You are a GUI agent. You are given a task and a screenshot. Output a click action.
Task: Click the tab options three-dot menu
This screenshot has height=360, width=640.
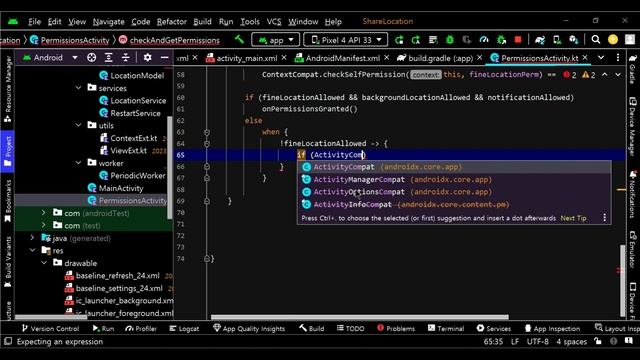point(618,58)
